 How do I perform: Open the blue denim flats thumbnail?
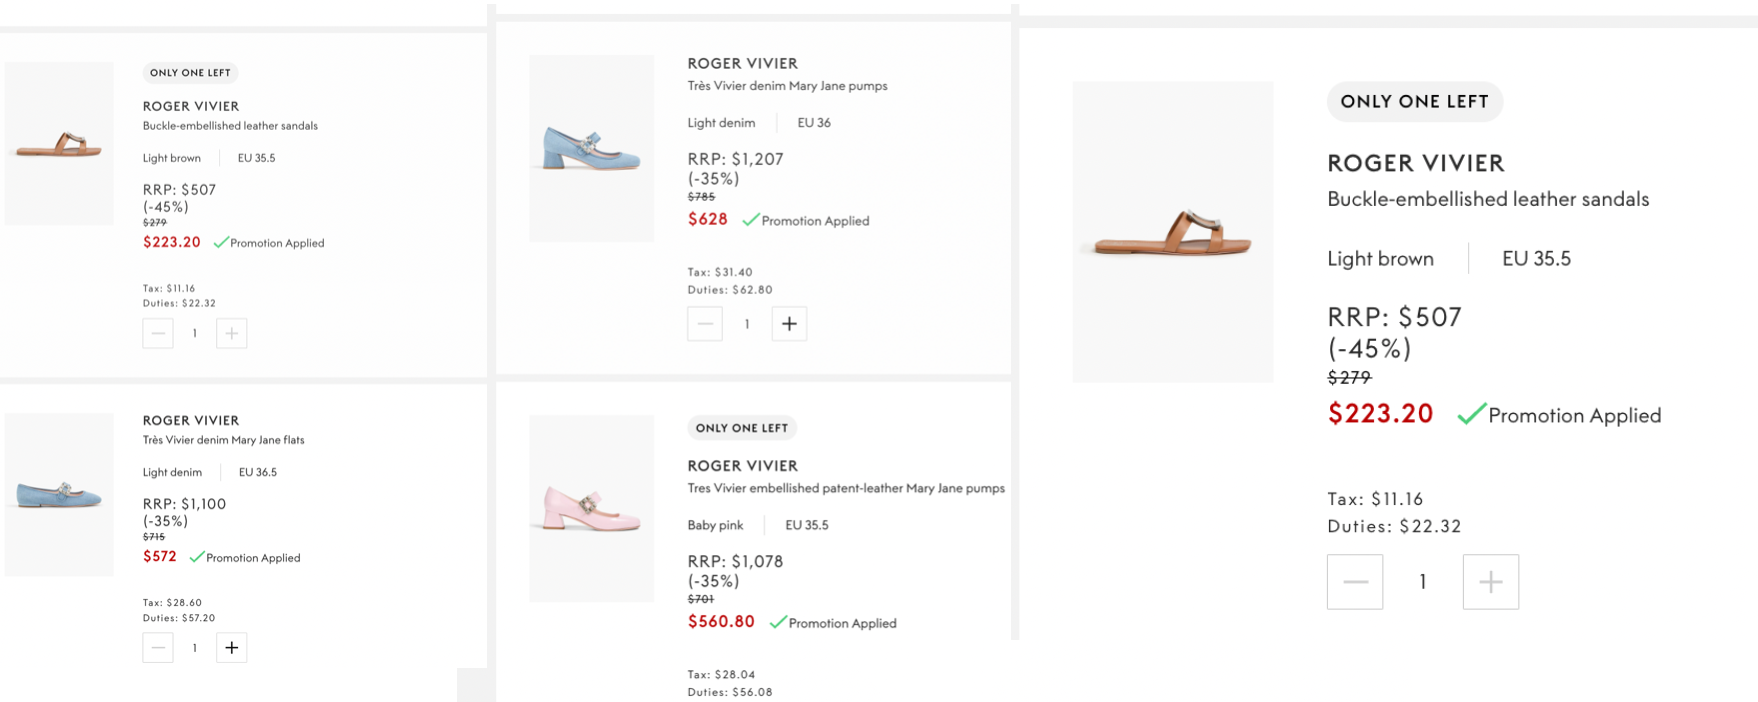point(59,494)
